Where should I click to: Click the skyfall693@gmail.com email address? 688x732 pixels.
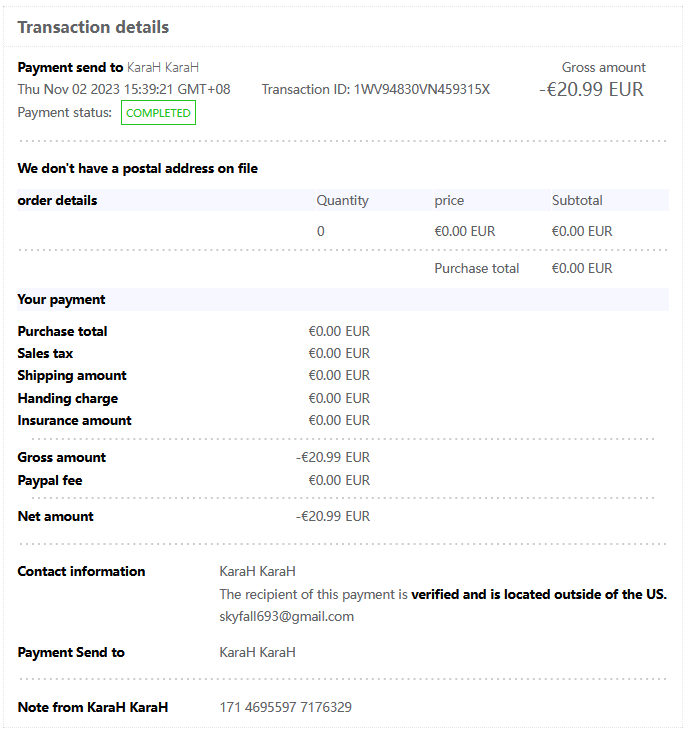tap(286, 616)
